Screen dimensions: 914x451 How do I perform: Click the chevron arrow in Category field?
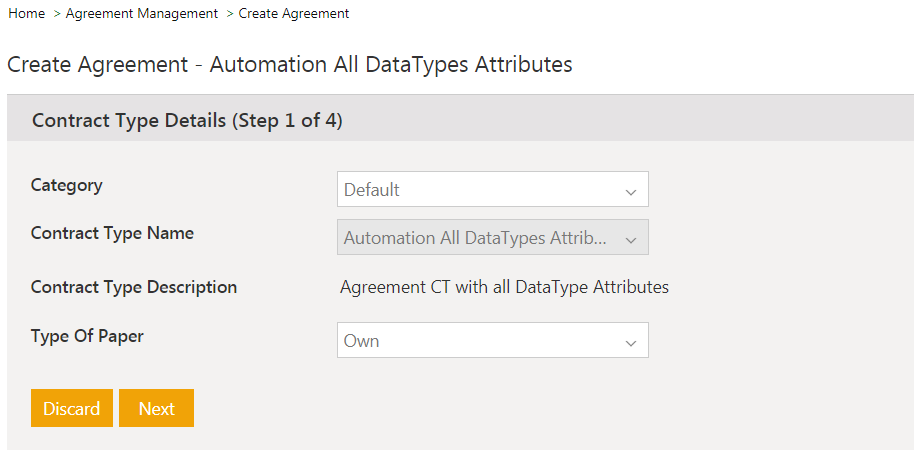630,190
